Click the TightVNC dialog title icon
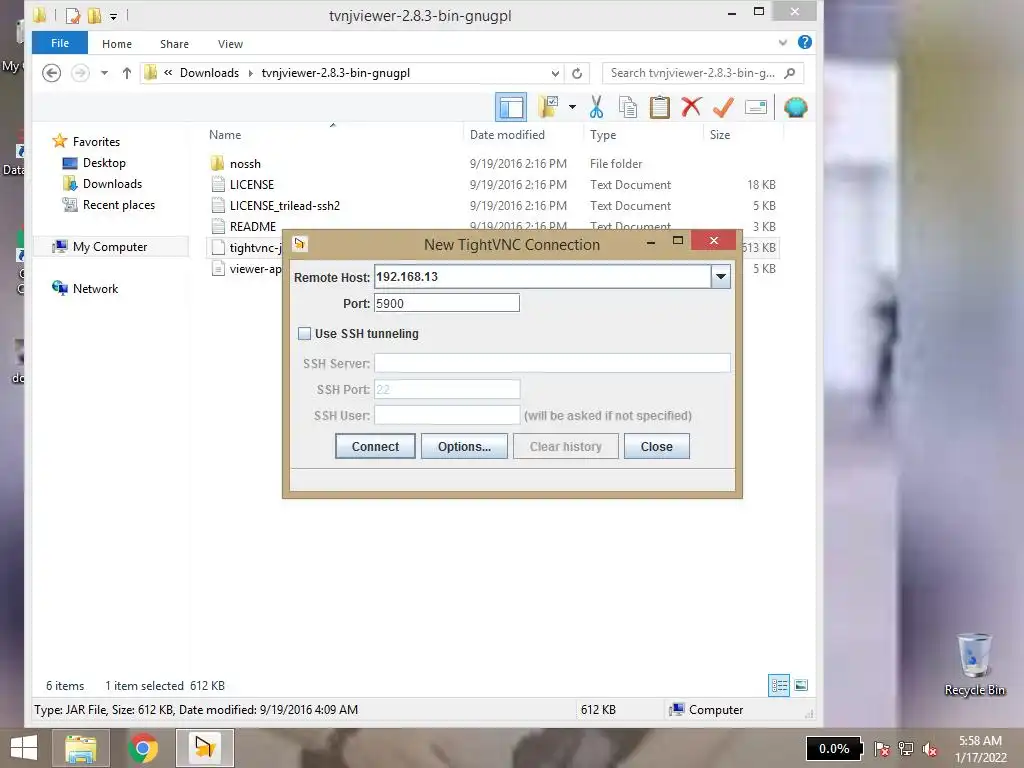 300,244
